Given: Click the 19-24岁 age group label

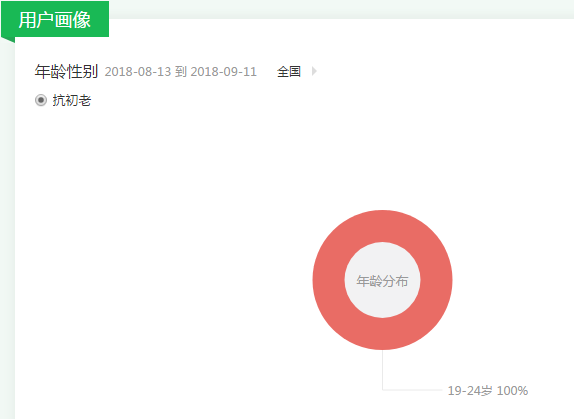Looking at the screenshot, I should pos(470,391).
